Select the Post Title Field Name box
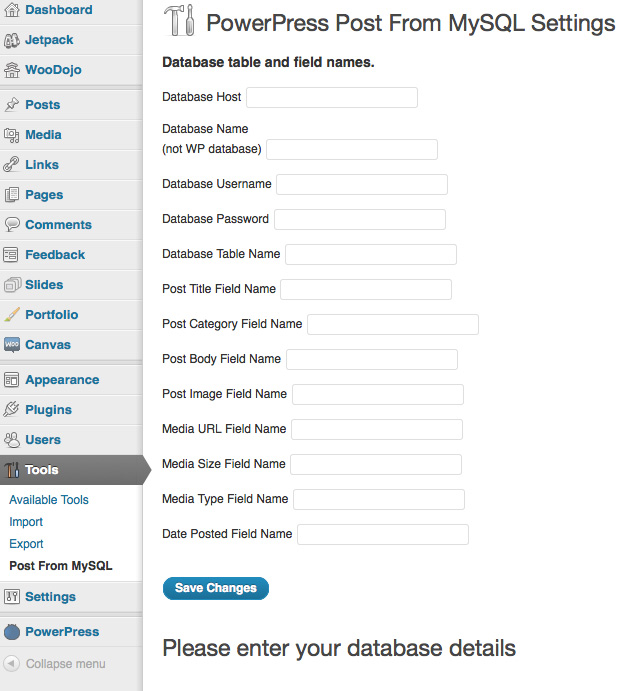The width and height of the screenshot is (641, 691). [365, 289]
